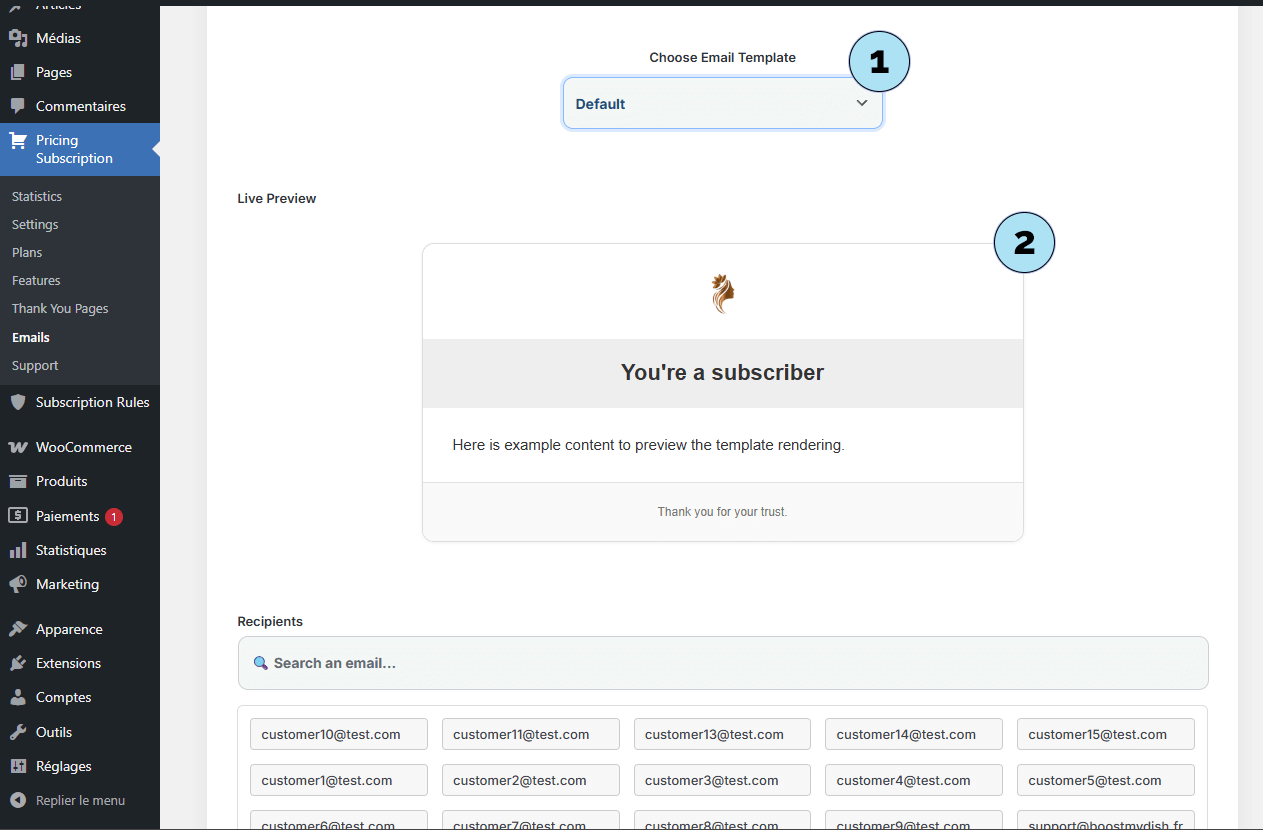This screenshot has height=830, width=1263.
Task: Select recipient customer3@test.com
Action: [x=722, y=780]
